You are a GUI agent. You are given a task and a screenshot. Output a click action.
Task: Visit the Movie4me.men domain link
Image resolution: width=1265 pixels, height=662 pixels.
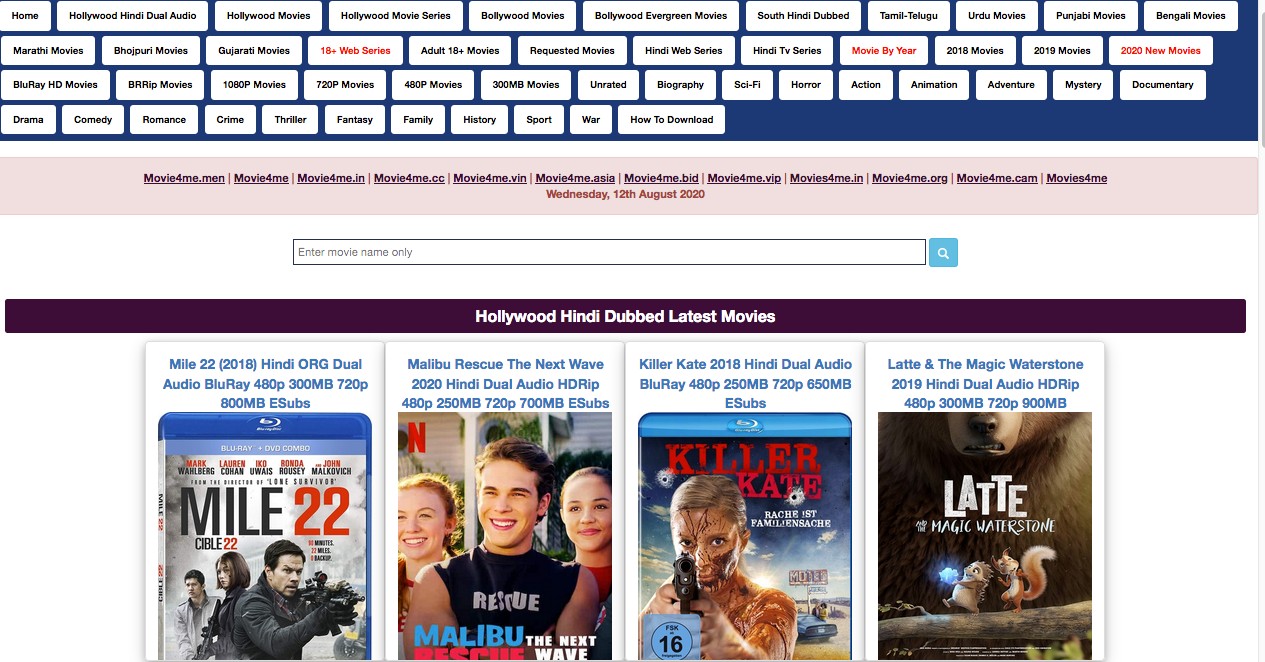184,178
